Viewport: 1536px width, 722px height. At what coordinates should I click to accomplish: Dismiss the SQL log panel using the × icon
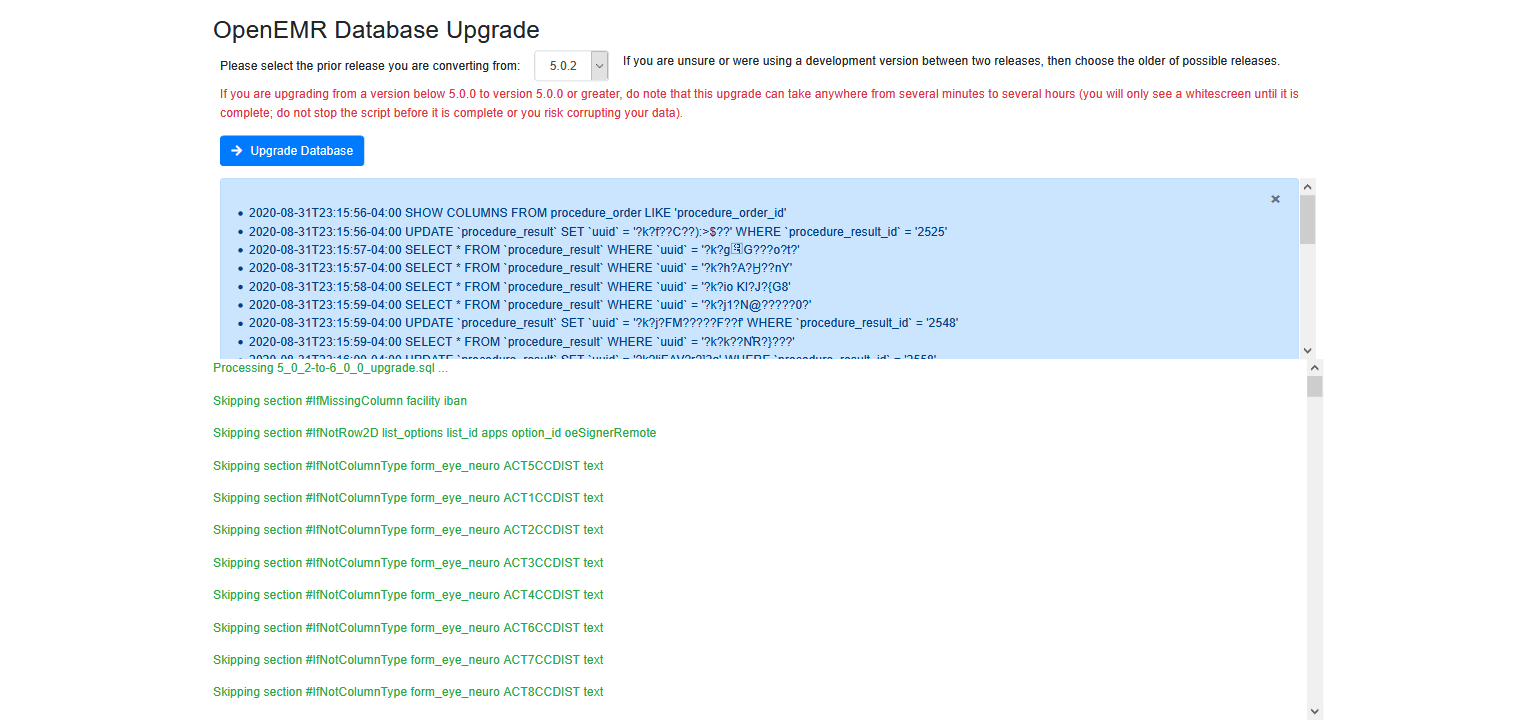click(x=1275, y=199)
